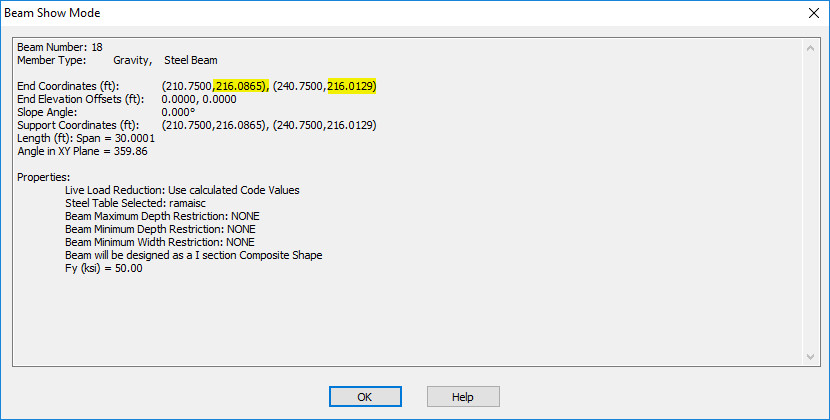The width and height of the screenshot is (830, 420).
Task: Click highlighted value 216.0865)
Action: pos(241,86)
